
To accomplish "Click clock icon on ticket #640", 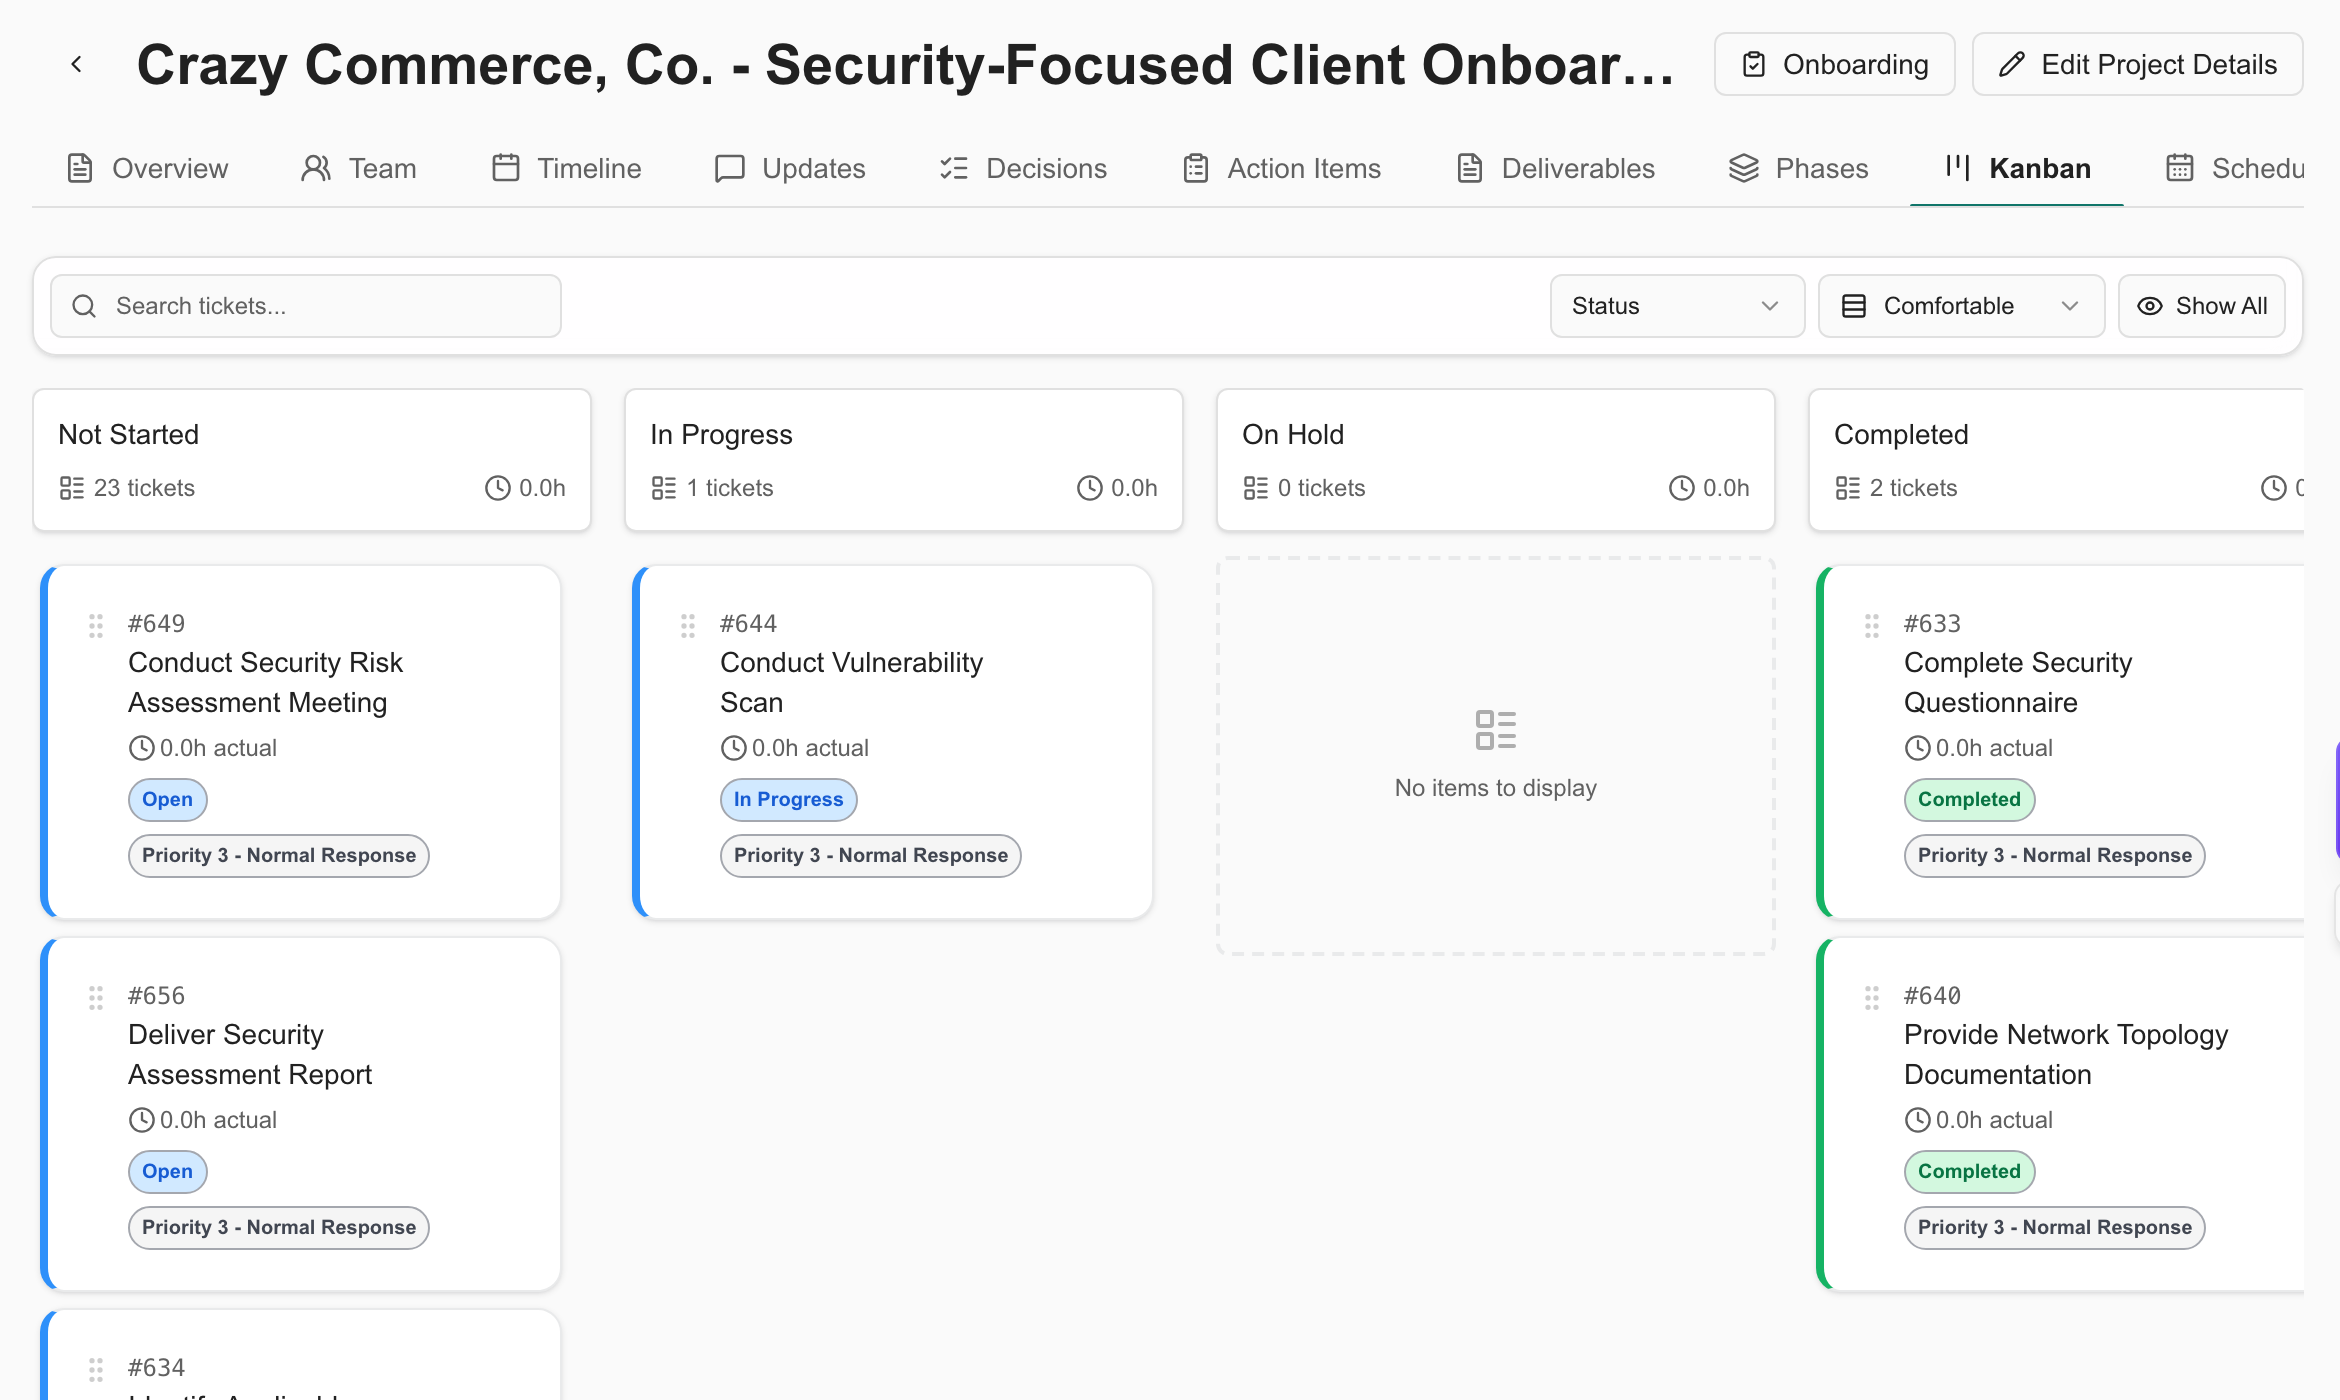I will pyautogui.click(x=1918, y=1120).
